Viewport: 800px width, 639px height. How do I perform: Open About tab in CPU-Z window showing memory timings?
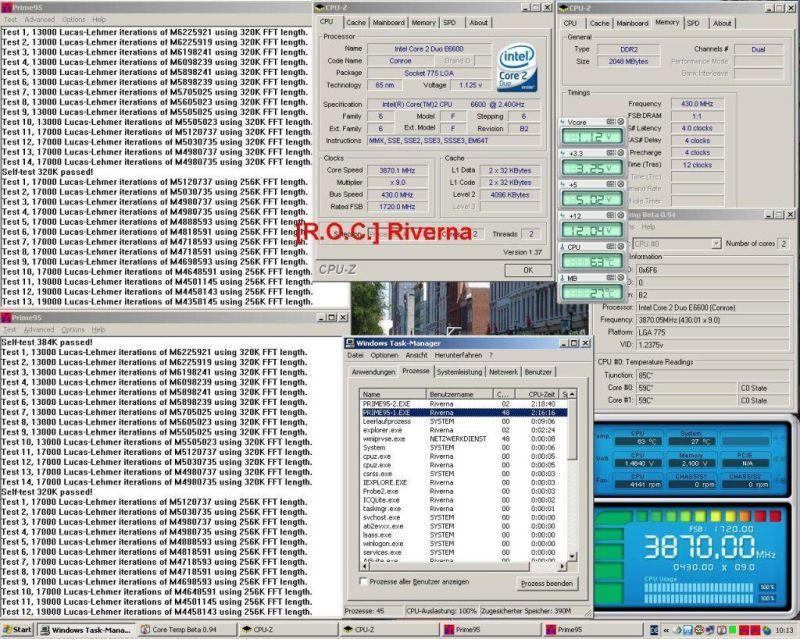[722, 23]
